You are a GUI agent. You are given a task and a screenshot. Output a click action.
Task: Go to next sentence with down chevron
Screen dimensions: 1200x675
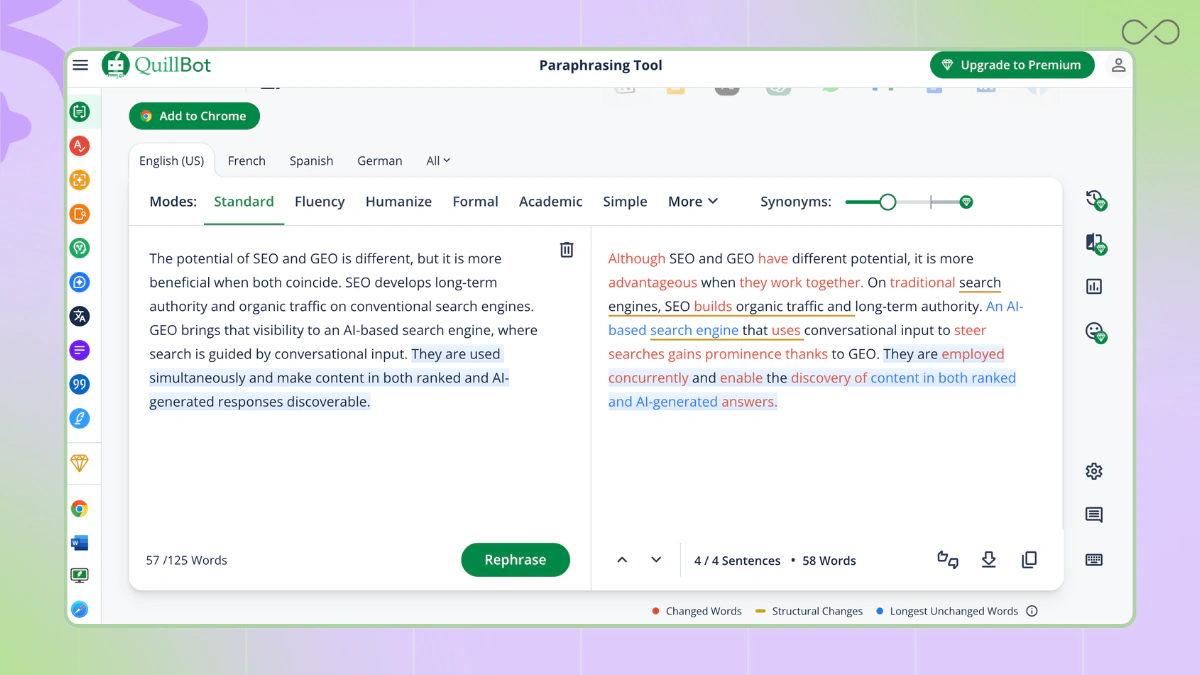[x=656, y=560]
